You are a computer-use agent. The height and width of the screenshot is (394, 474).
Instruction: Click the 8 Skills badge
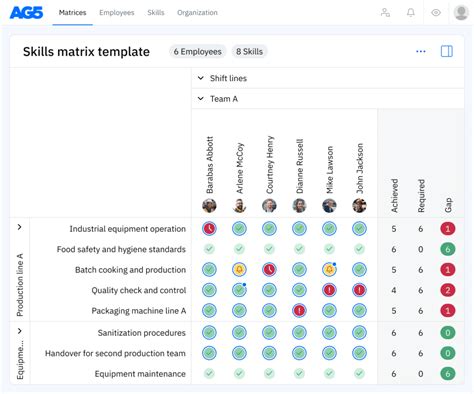point(249,52)
